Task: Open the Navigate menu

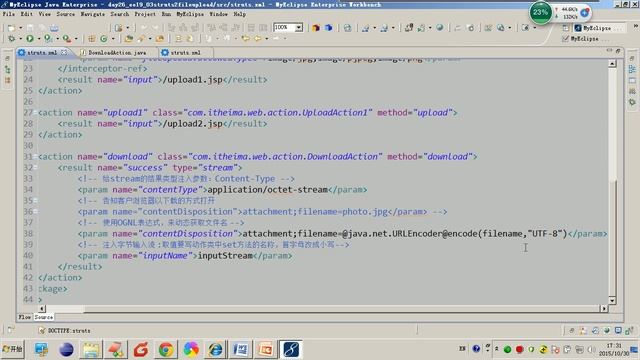Action: (x=92, y=14)
